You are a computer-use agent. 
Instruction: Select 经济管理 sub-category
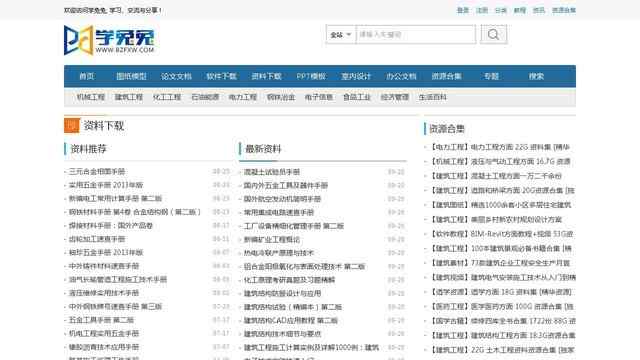(395, 97)
